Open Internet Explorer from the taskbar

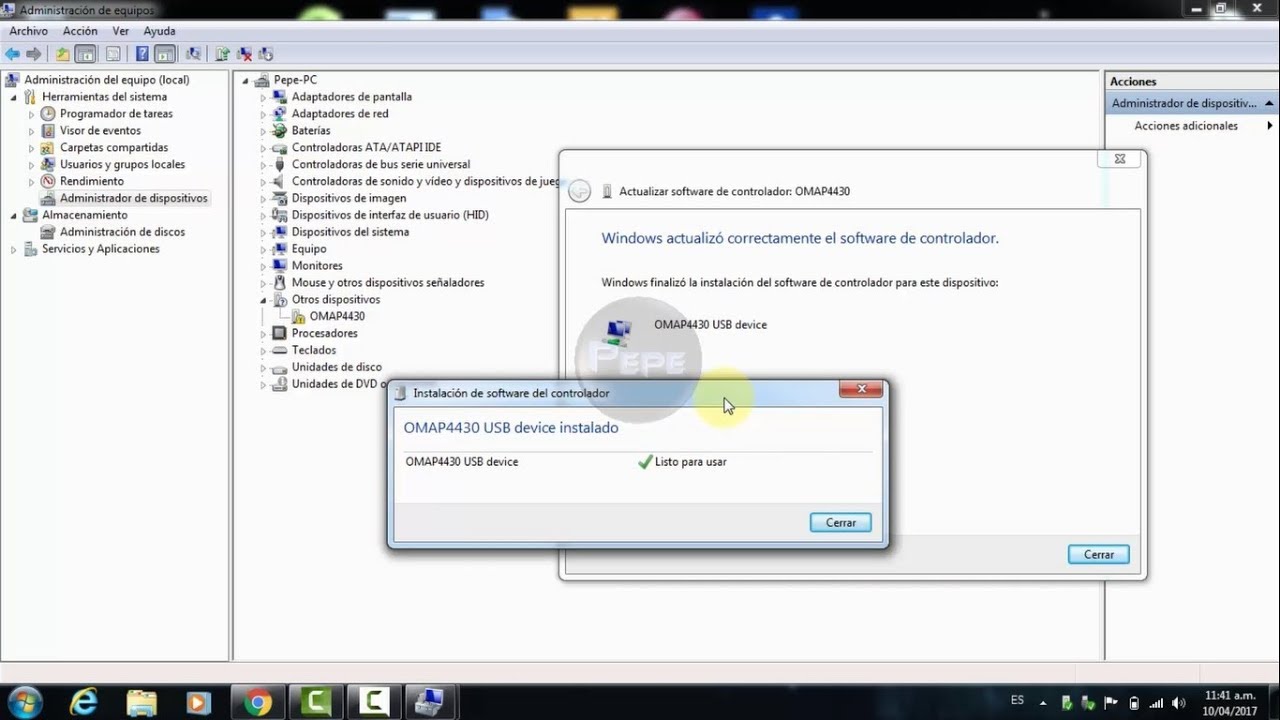tap(85, 703)
